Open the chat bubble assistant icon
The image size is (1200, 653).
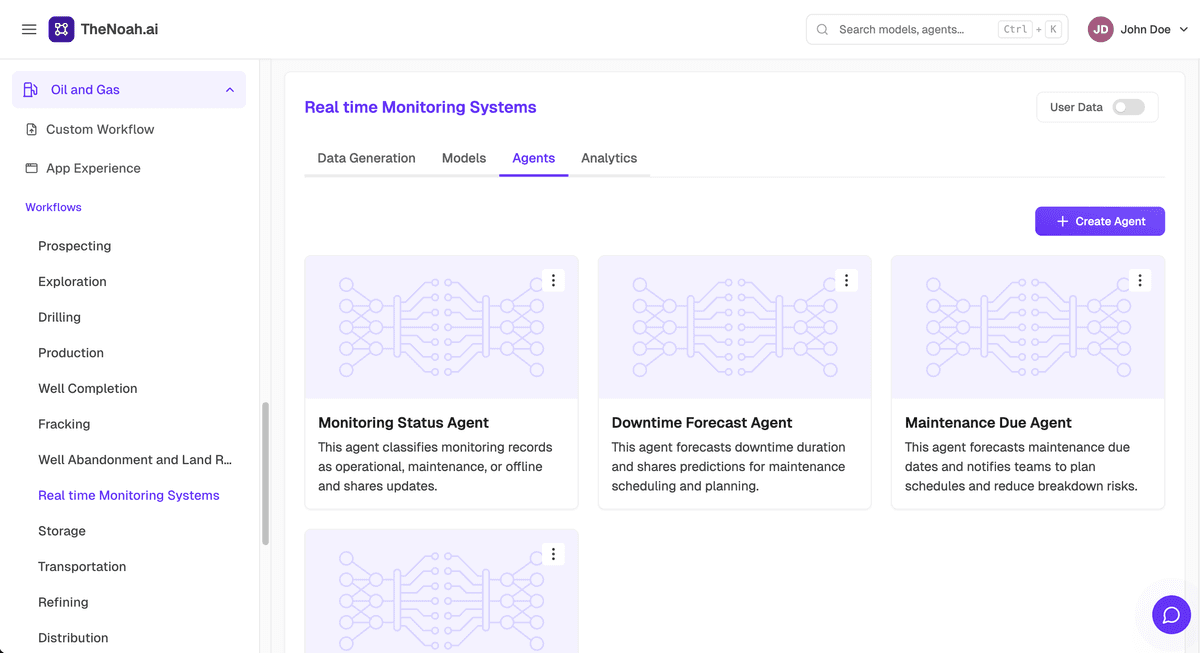1171,615
